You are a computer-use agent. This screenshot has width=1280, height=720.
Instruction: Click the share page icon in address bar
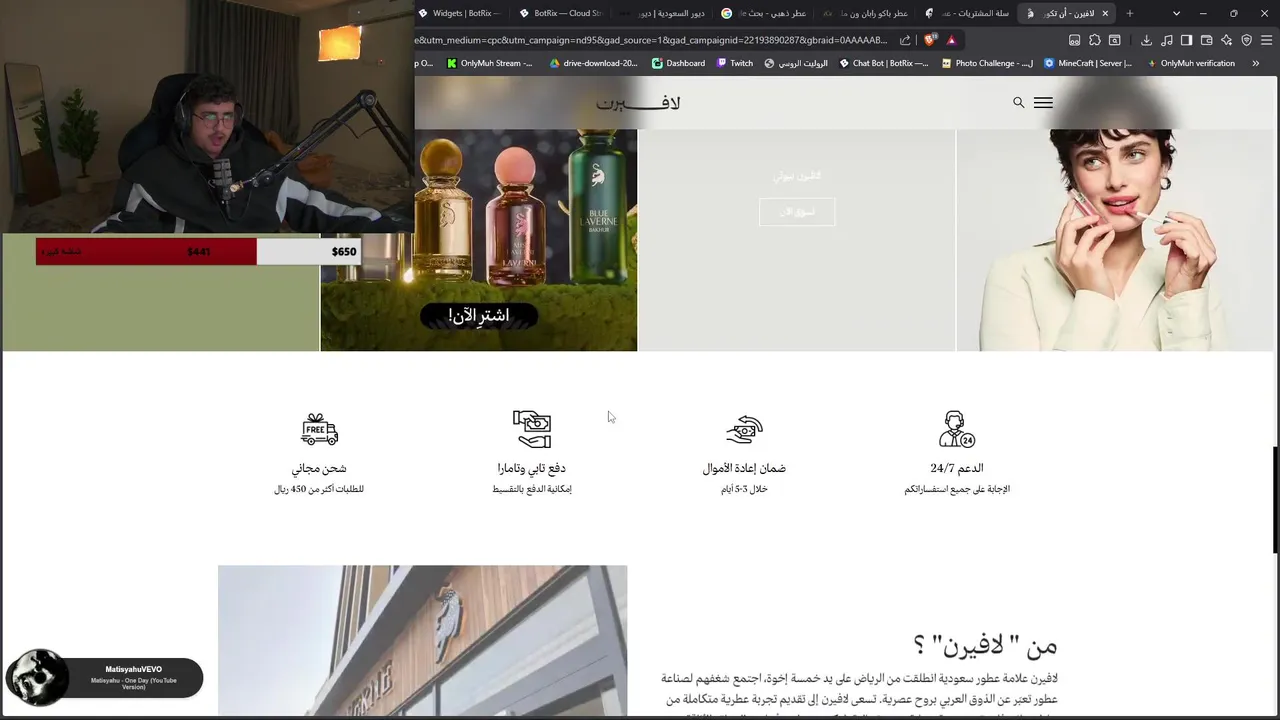coord(905,40)
